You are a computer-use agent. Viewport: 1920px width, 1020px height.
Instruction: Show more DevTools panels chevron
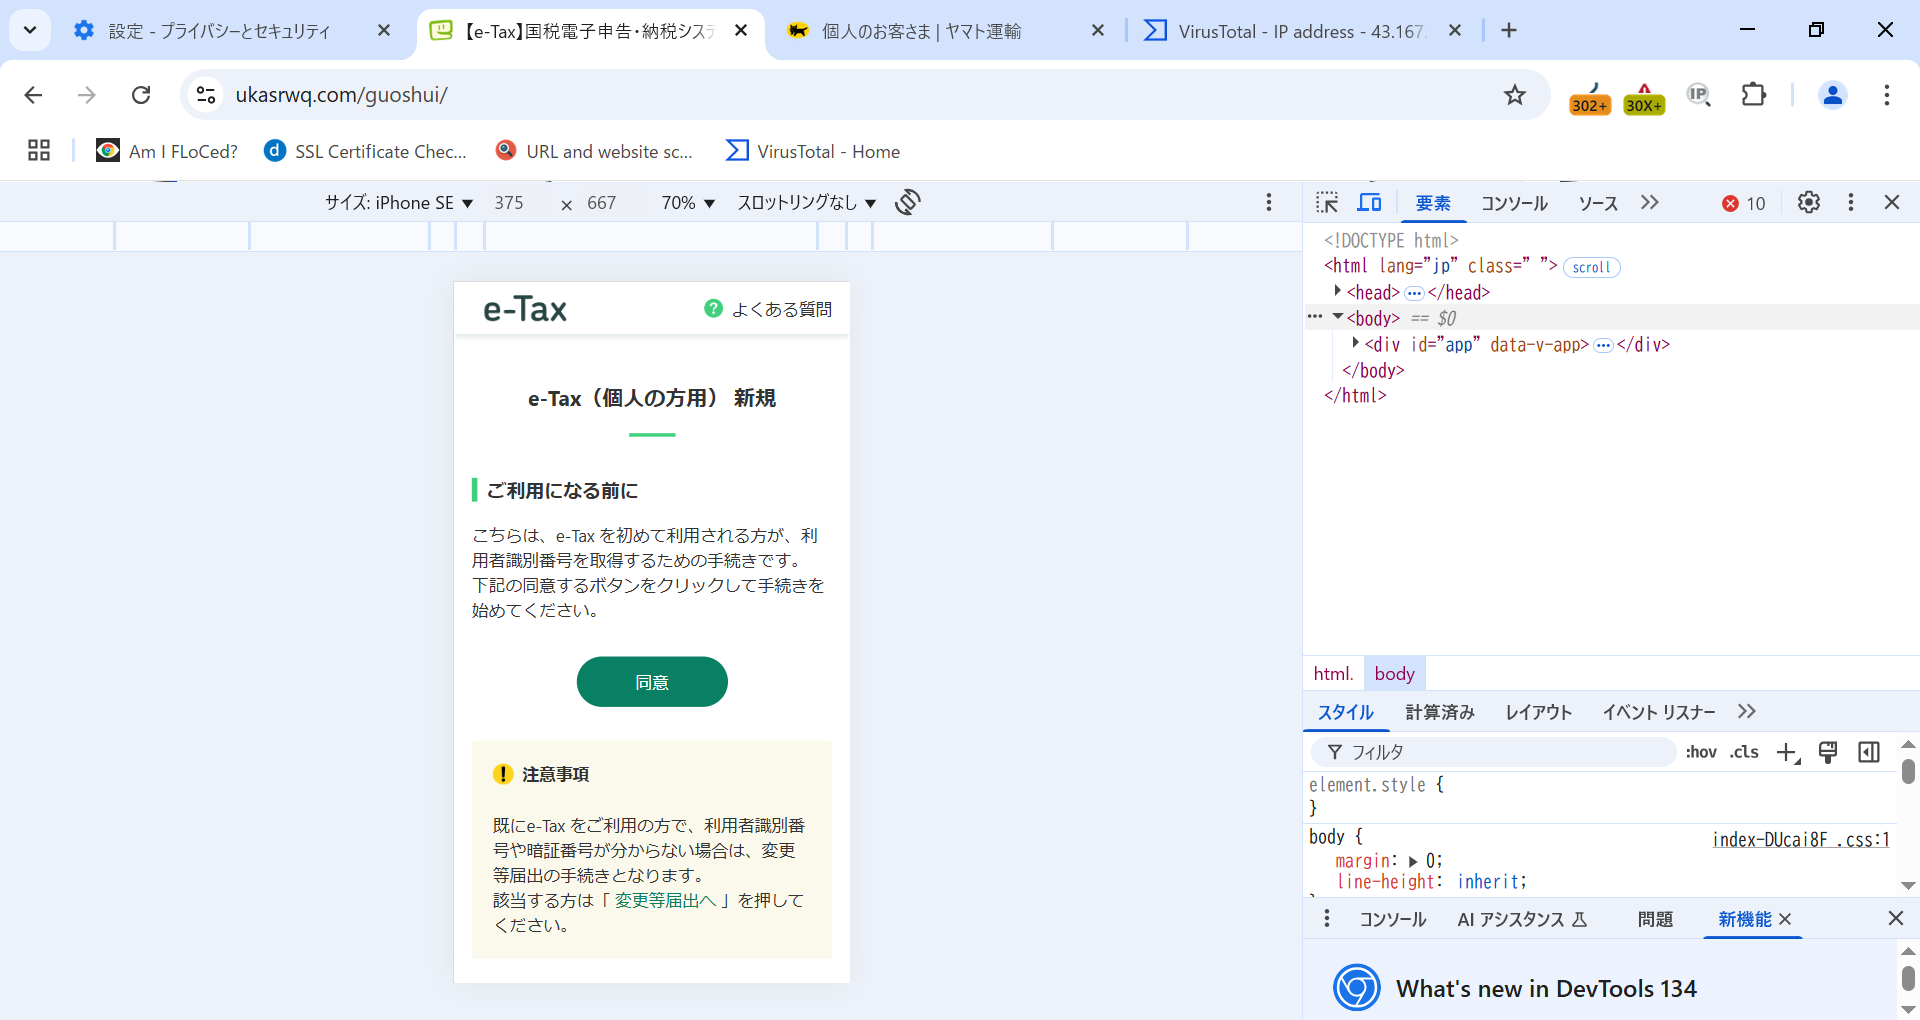[x=1650, y=202]
